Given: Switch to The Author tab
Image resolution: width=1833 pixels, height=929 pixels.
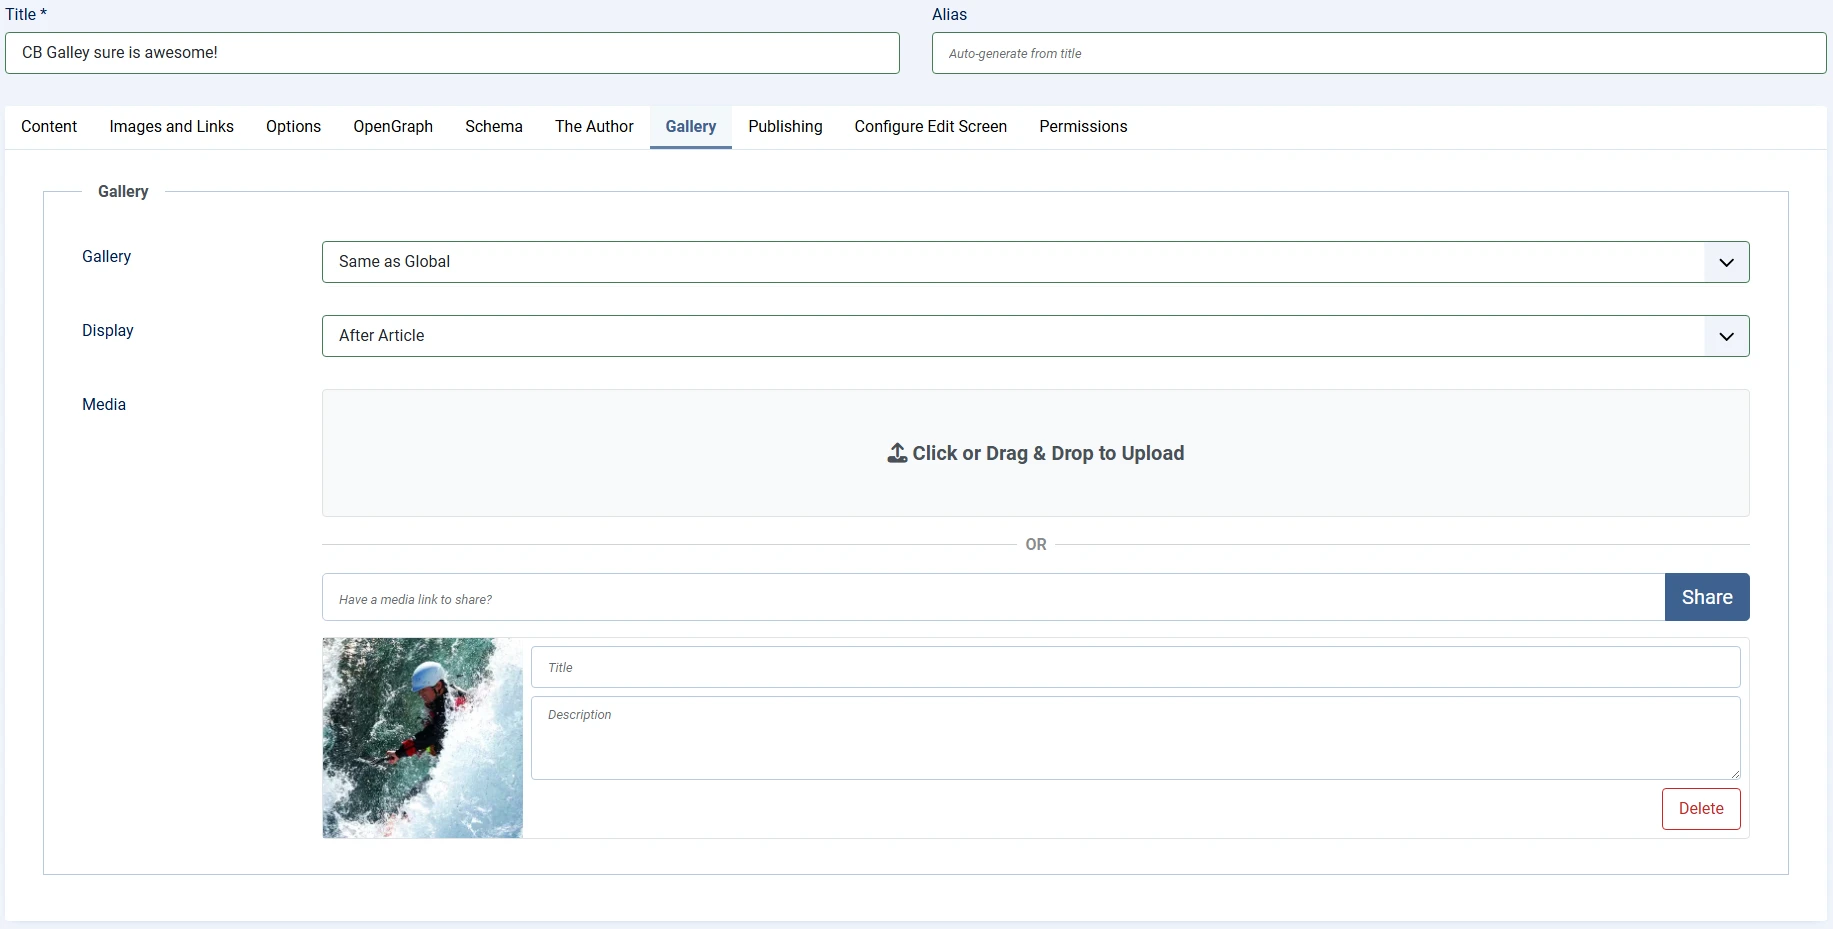Looking at the screenshot, I should click(x=594, y=127).
